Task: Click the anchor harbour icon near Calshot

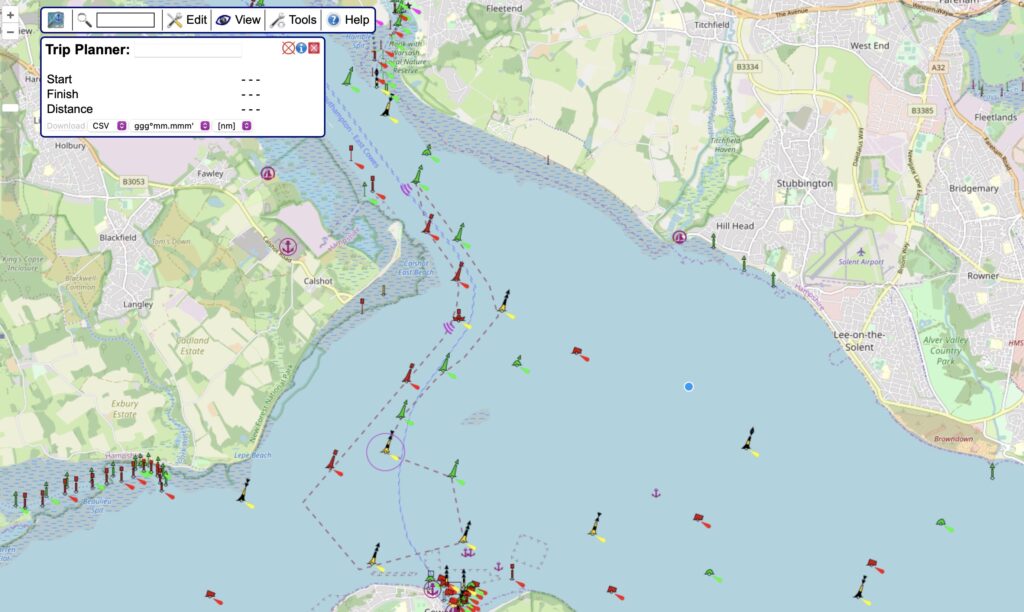Action: [288, 246]
